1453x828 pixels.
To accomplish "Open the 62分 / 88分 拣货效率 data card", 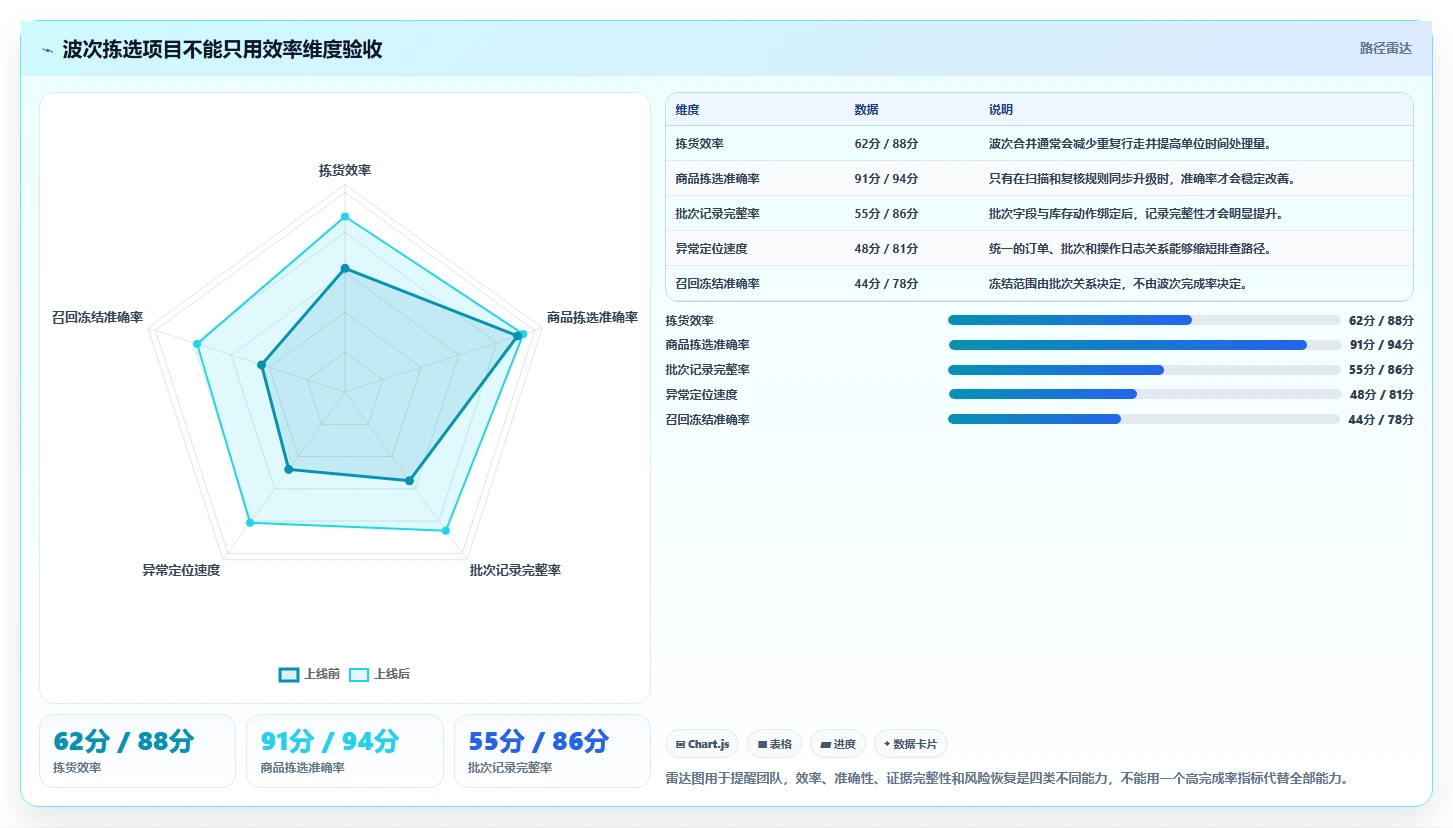I will click(x=137, y=751).
